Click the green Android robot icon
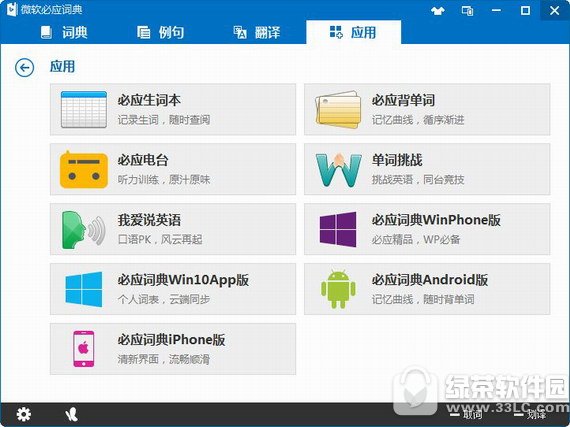 tap(338, 289)
